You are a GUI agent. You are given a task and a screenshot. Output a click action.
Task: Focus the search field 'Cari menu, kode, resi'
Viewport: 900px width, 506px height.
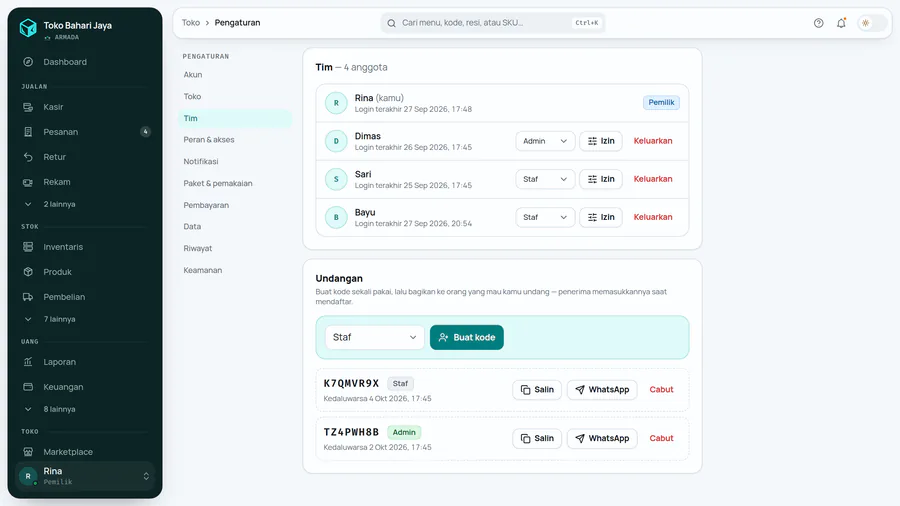point(492,23)
